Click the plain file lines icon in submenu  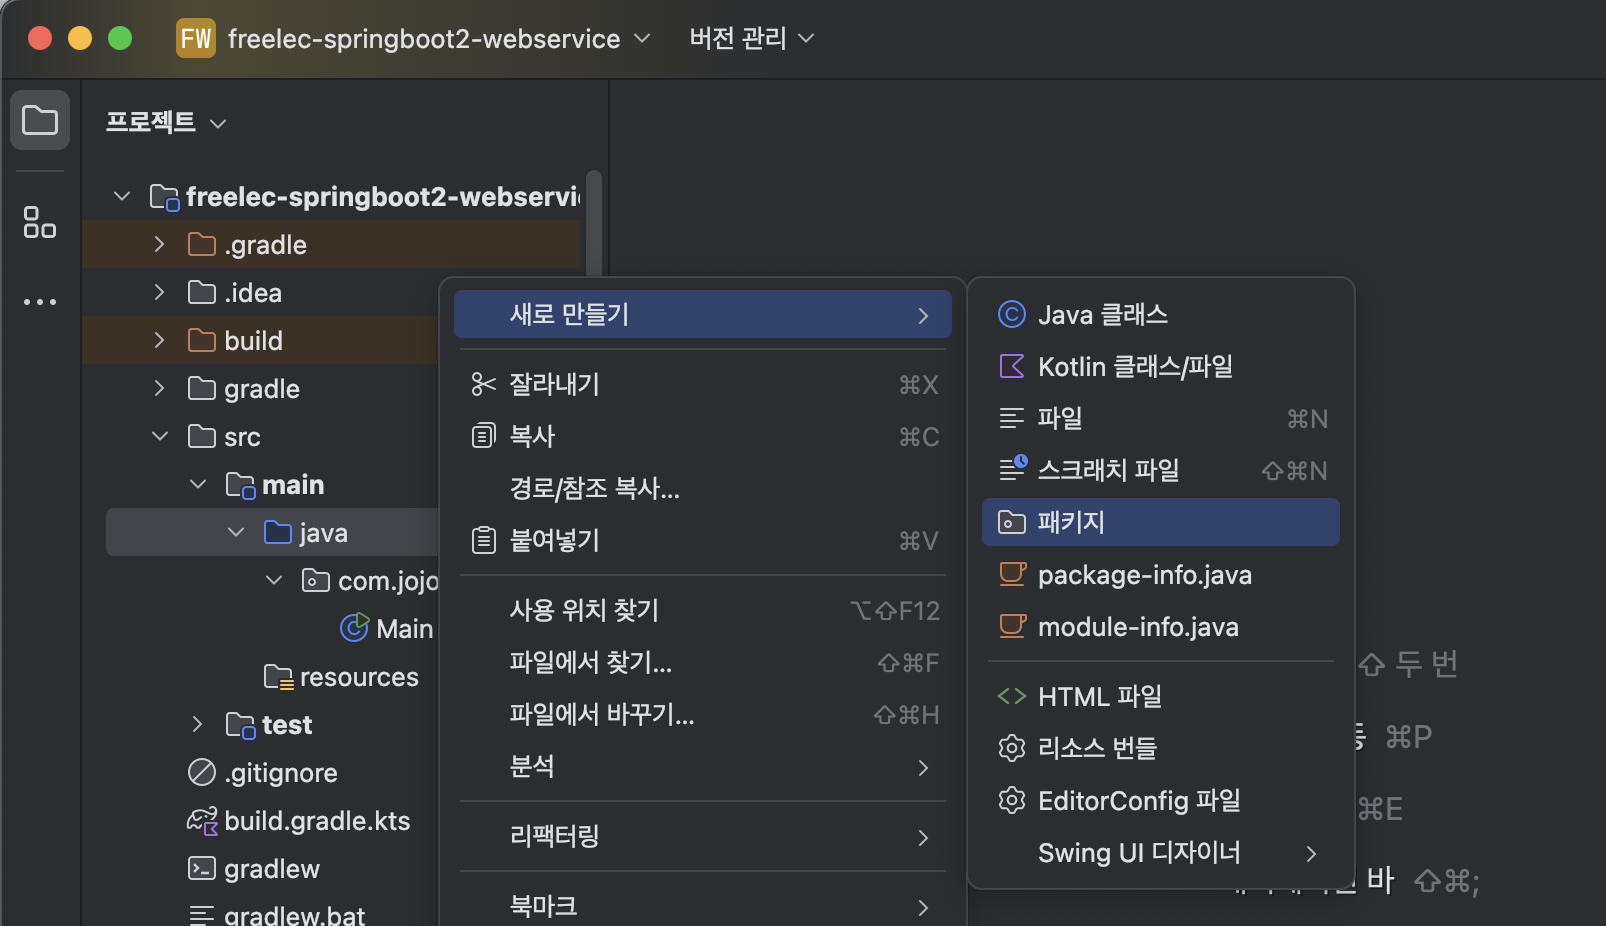(x=1012, y=418)
